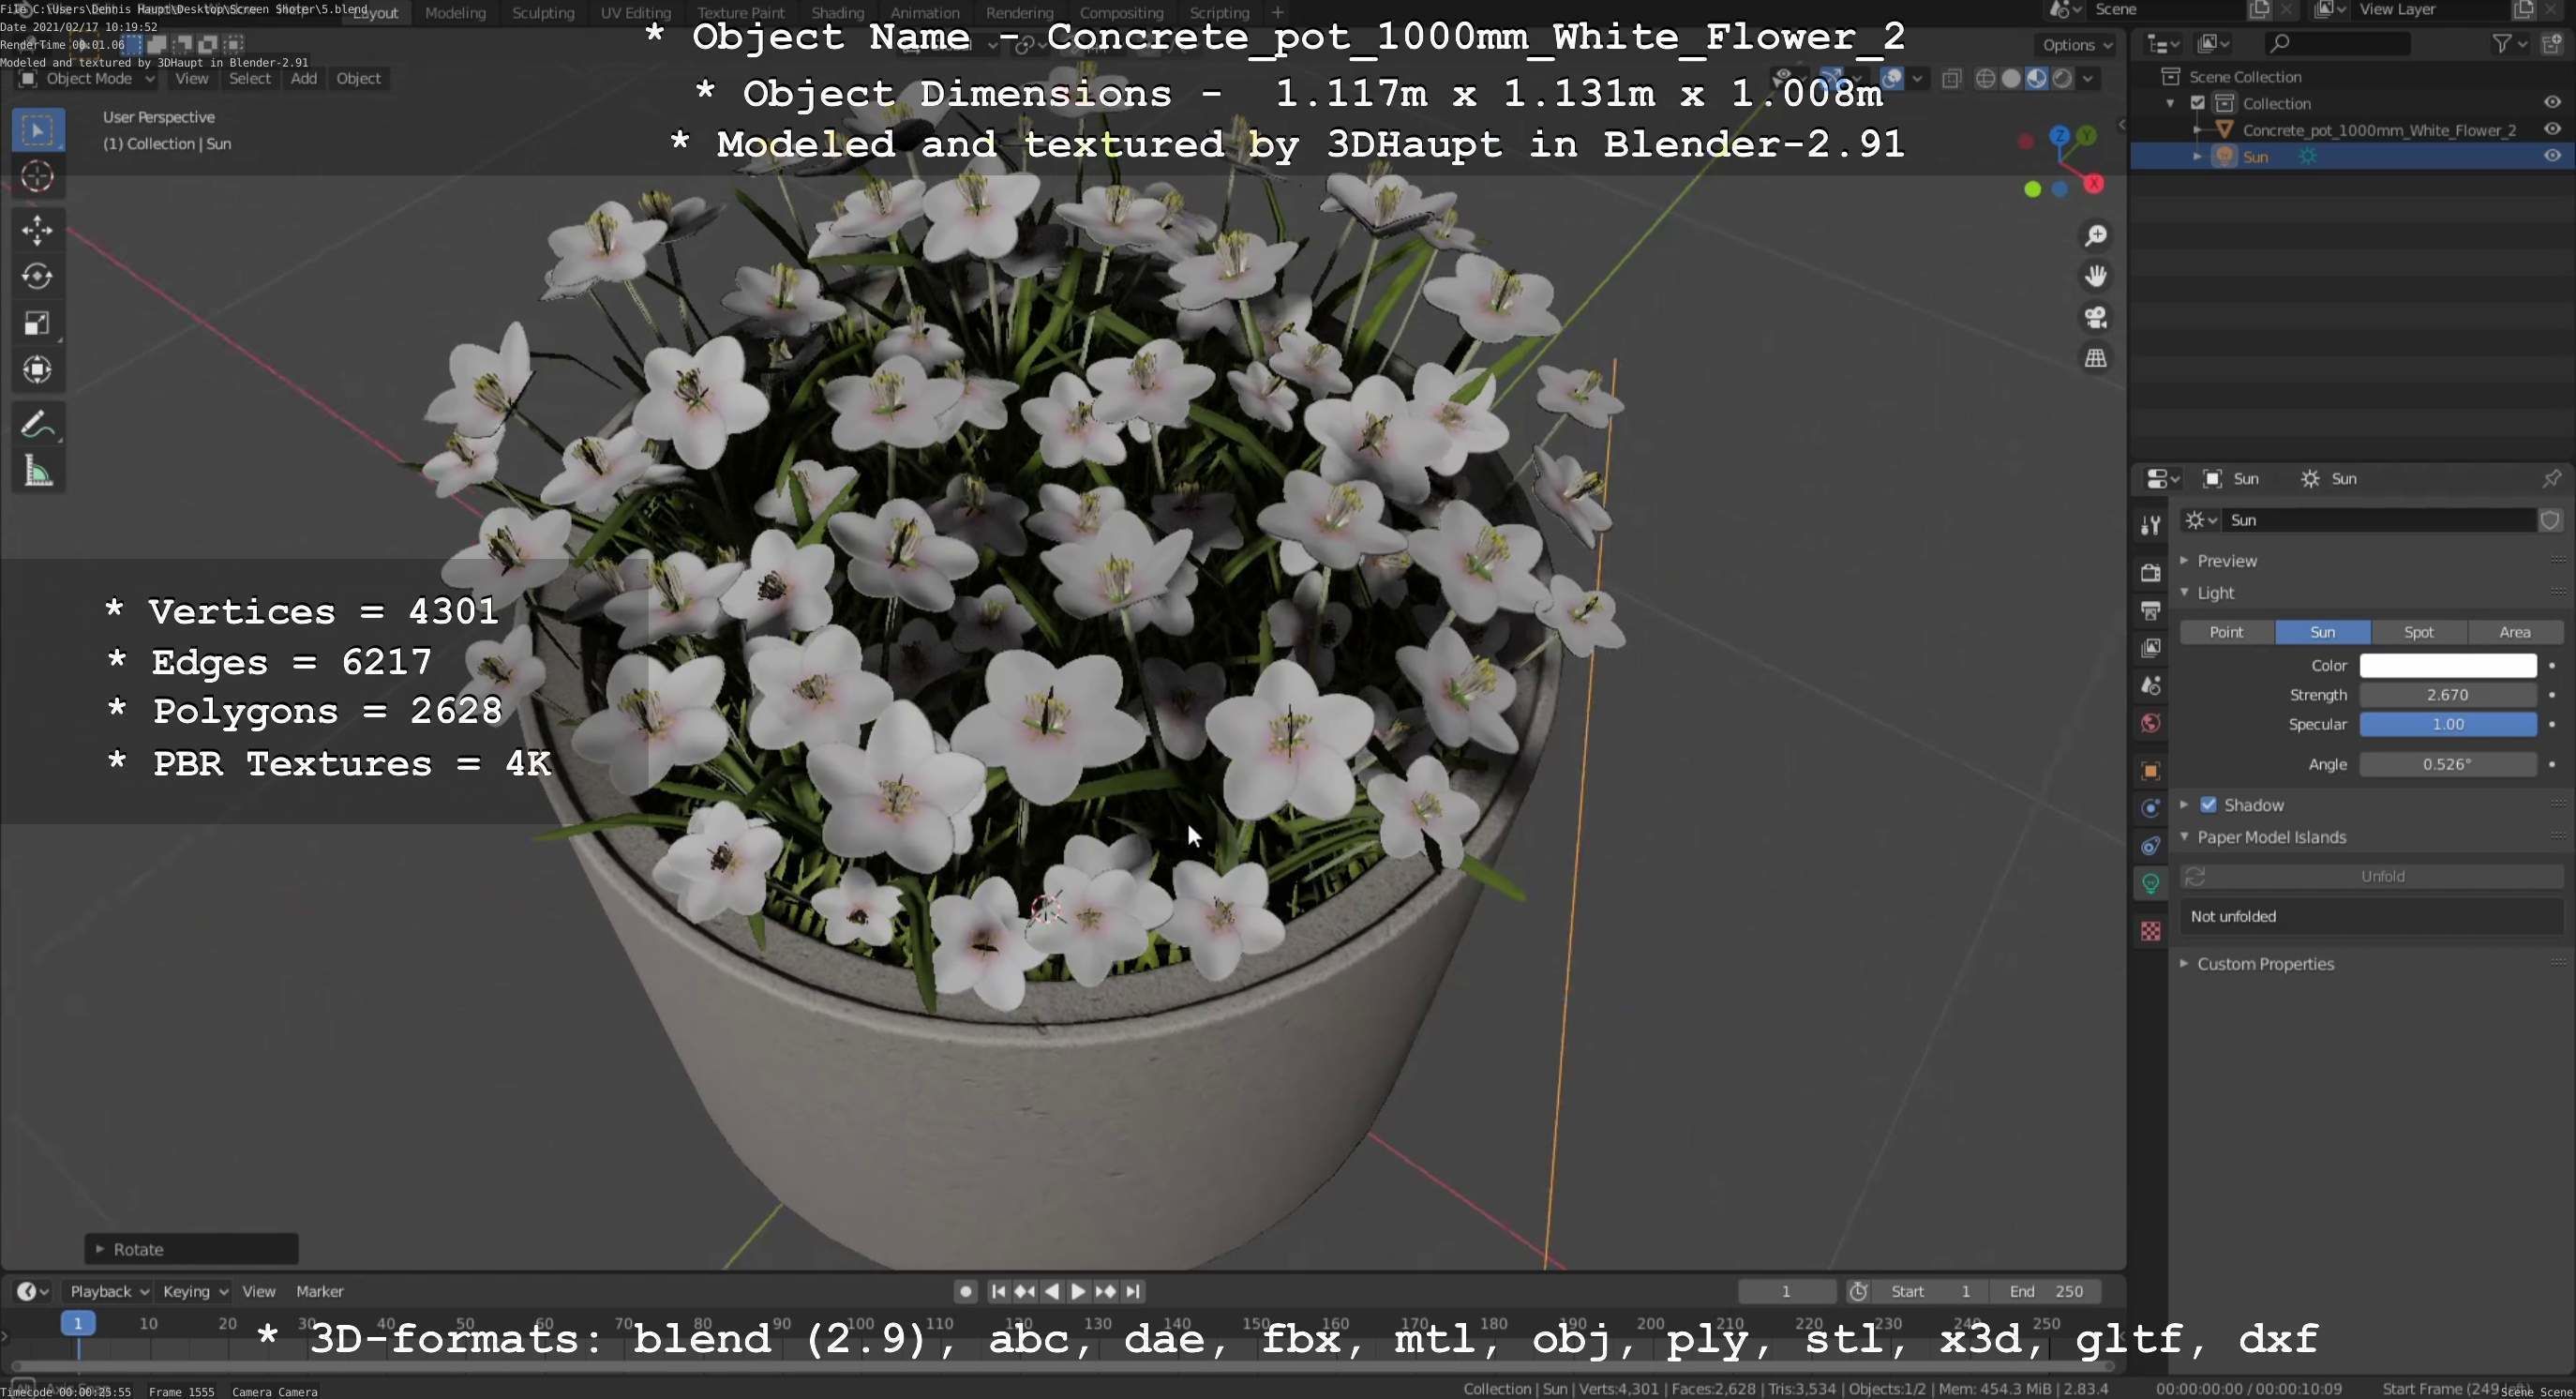
Task: Choose the Move tool
Action: click(x=38, y=230)
